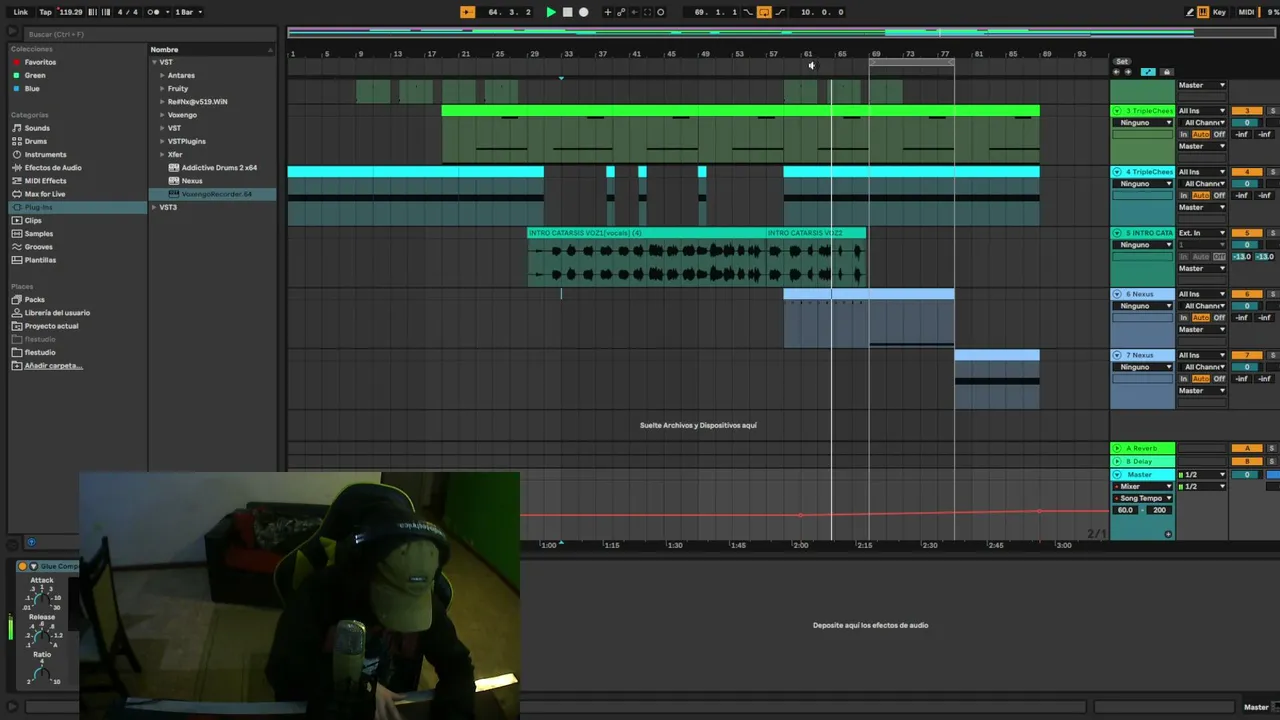Open Max for Live category

pos(45,194)
